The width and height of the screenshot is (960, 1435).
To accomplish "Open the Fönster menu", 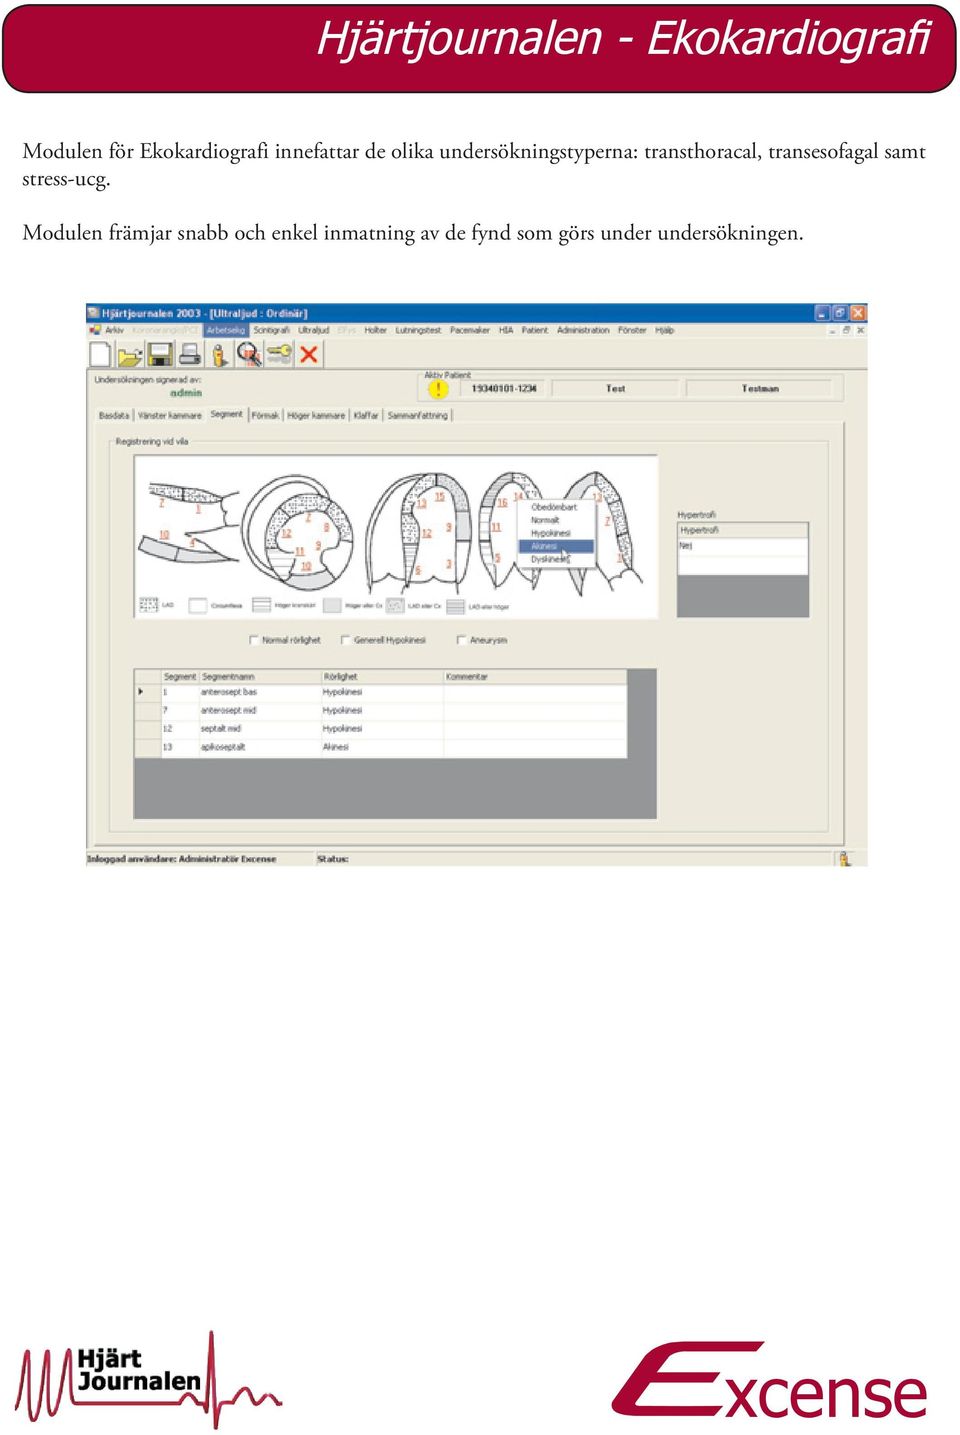I will tap(632, 330).
